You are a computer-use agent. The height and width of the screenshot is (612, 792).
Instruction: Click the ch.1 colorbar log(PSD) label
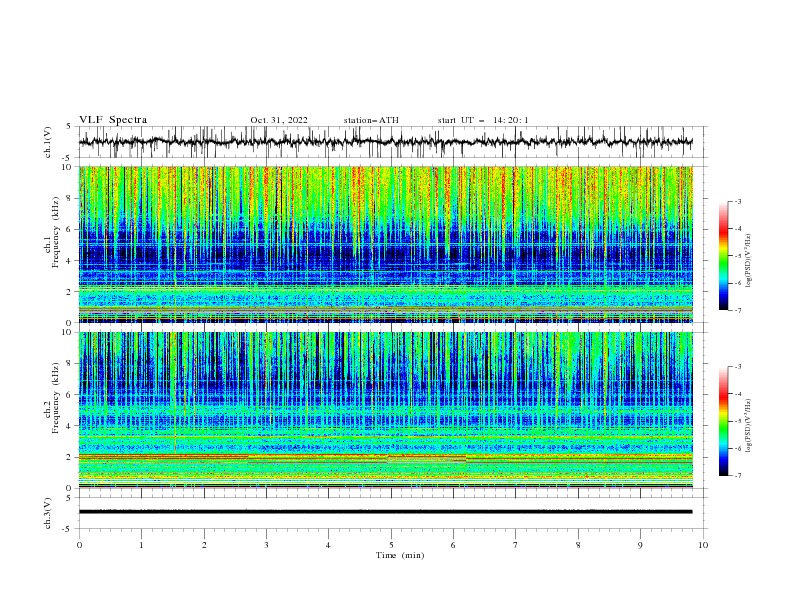tap(749, 261)
